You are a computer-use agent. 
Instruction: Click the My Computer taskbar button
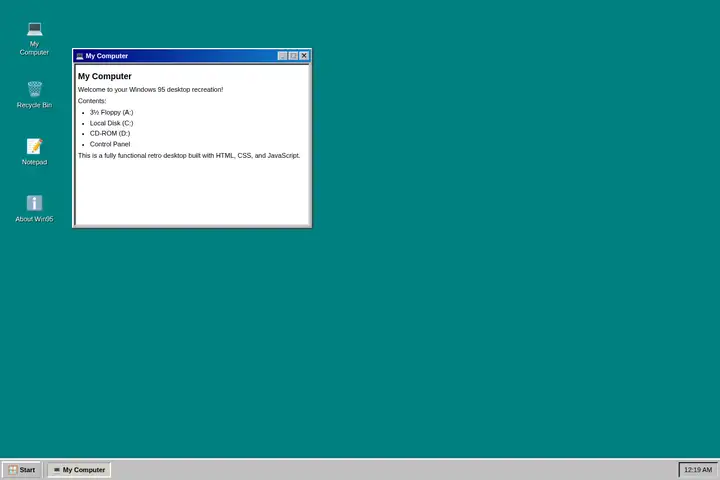[79, 469]
